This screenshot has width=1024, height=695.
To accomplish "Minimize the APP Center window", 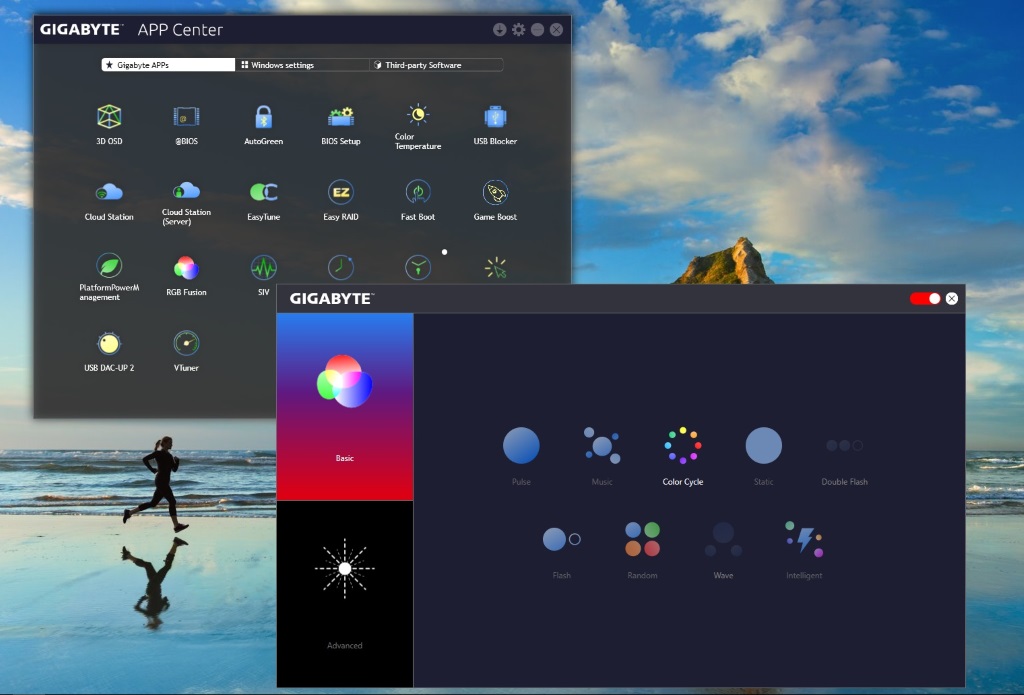I will tap(537, 29).
